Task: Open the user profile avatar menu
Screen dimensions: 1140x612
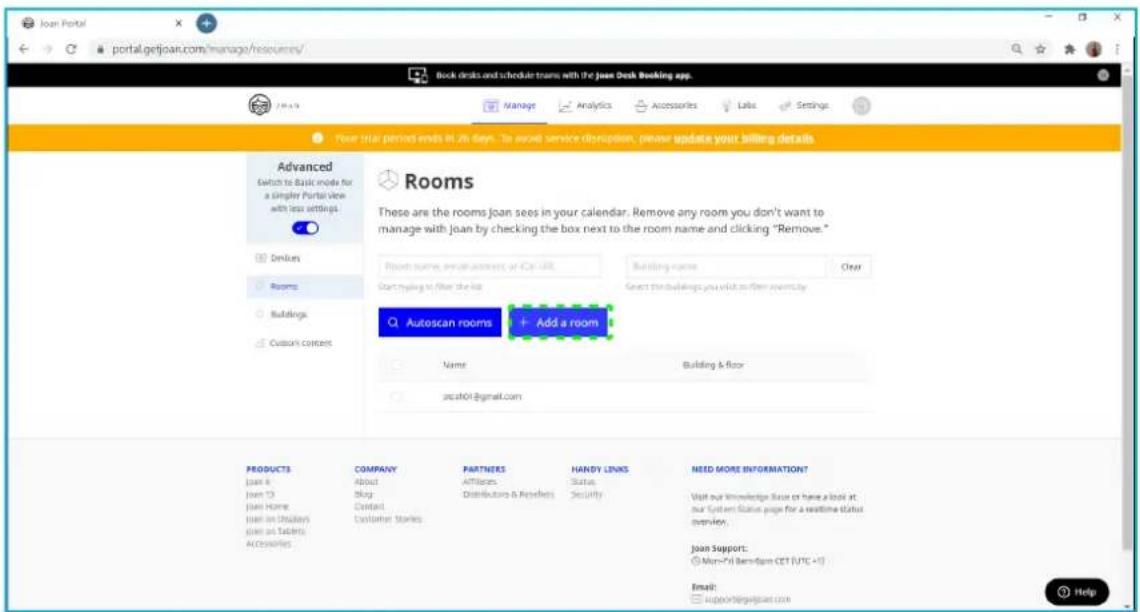Action: [x=858, y=106]
